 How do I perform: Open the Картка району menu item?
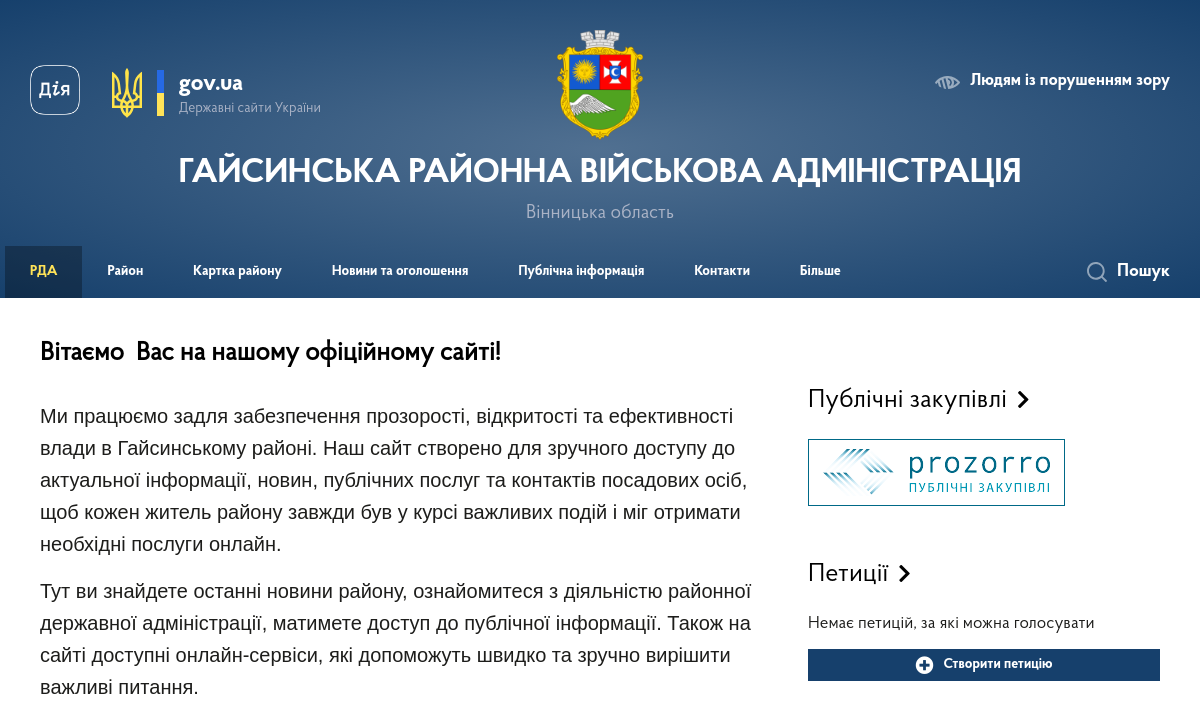[237, 271]
